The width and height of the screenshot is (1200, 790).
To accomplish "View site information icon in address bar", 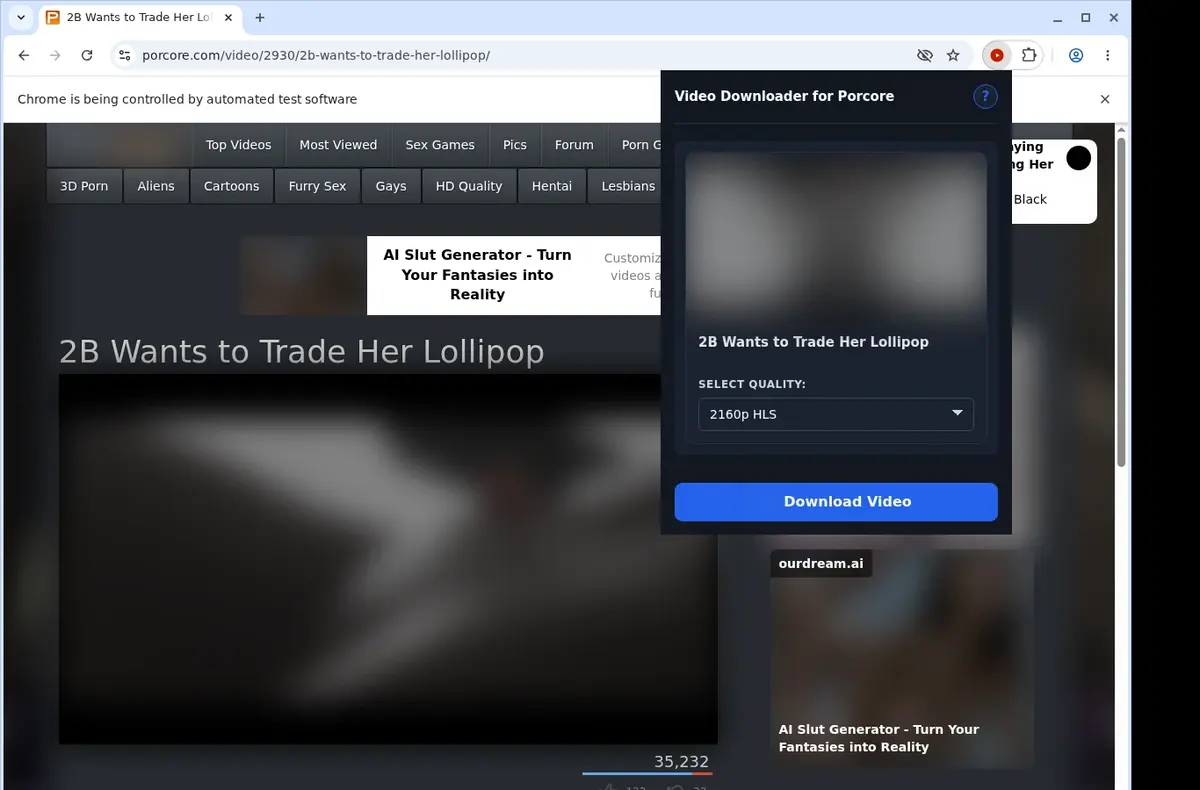I will pos(123,56).
